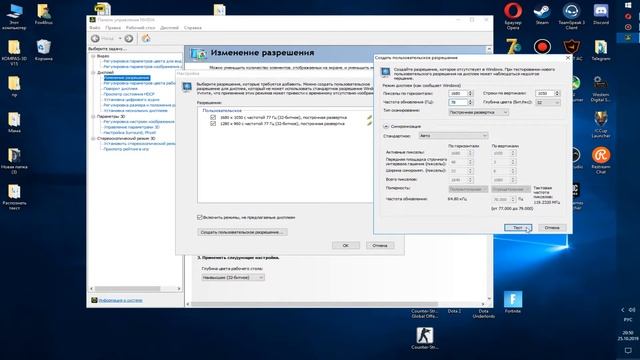Image resolution: width=640 pixels, height=360 pixels.
Task: Open the KOMPAS-3D desktop folder icon
Action: point(14,53)
